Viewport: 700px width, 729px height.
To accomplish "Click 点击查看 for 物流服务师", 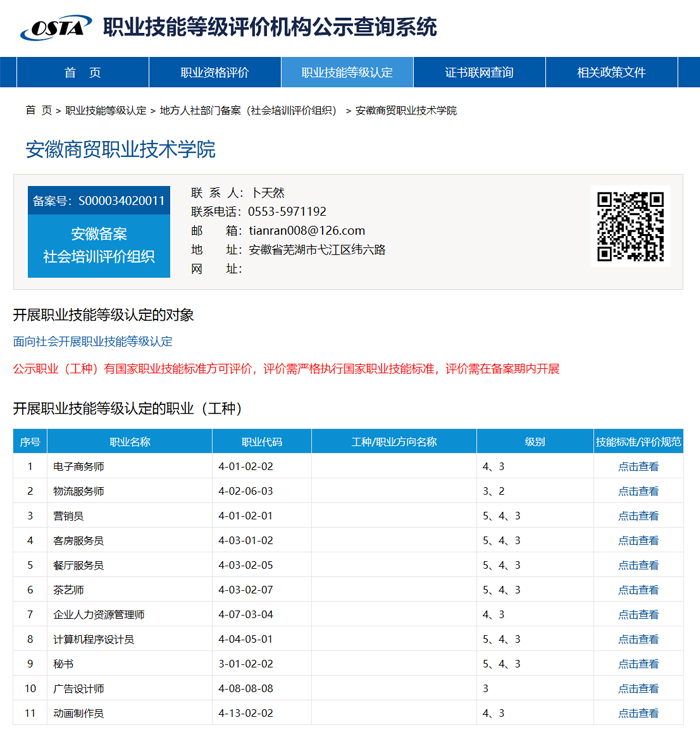I will 638,491.
